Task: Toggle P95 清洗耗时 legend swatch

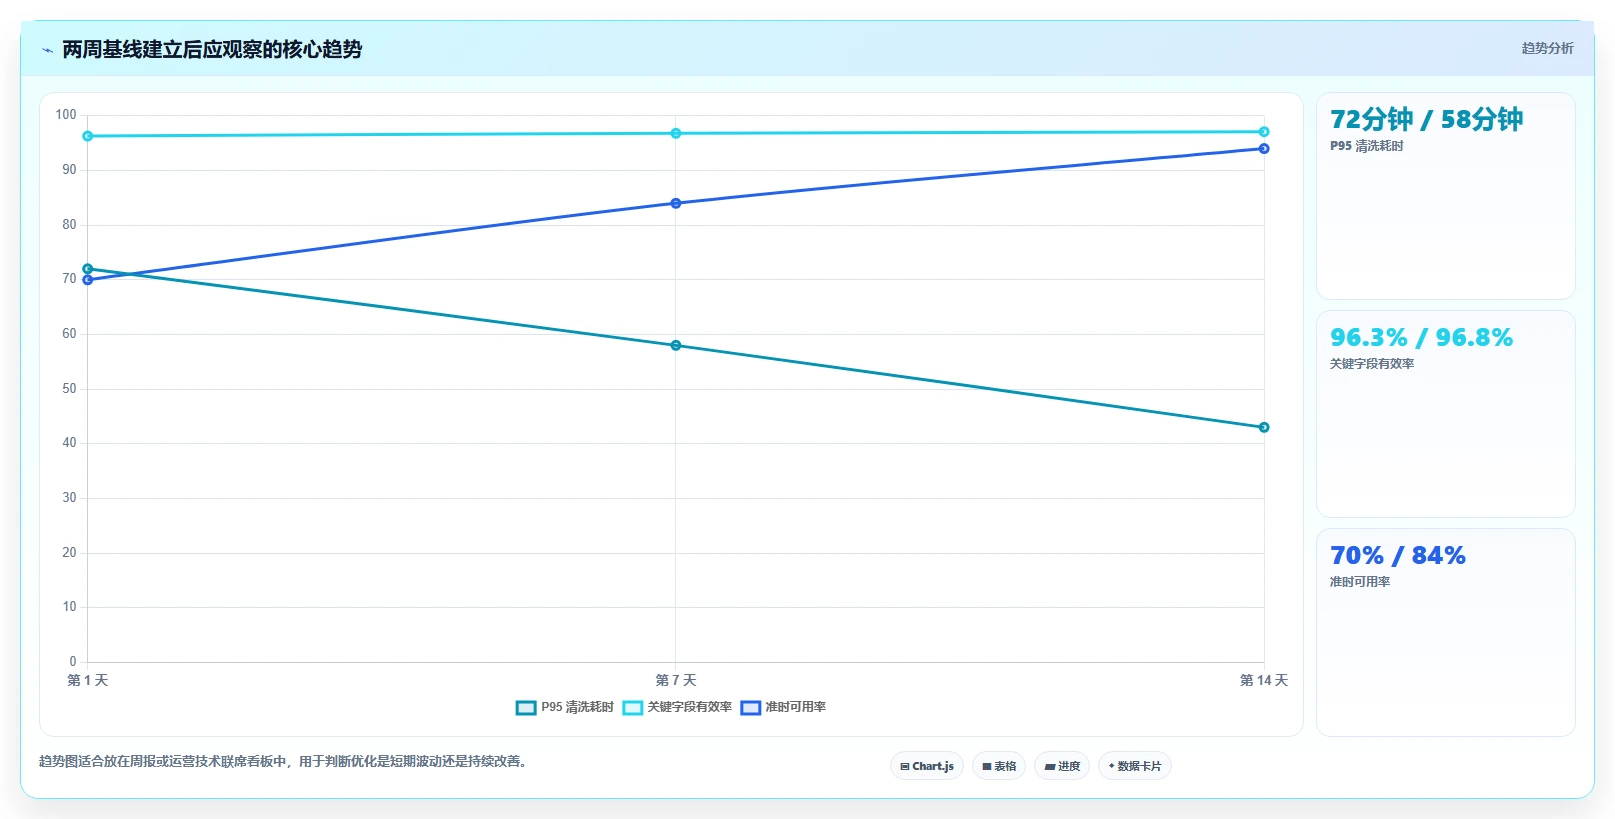Action: click(x=526, y=708)
